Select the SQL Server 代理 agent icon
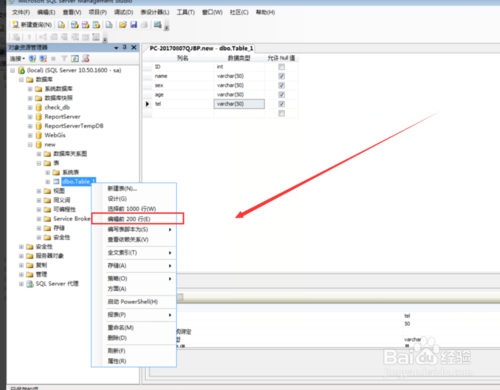 (x=30, y=284)
